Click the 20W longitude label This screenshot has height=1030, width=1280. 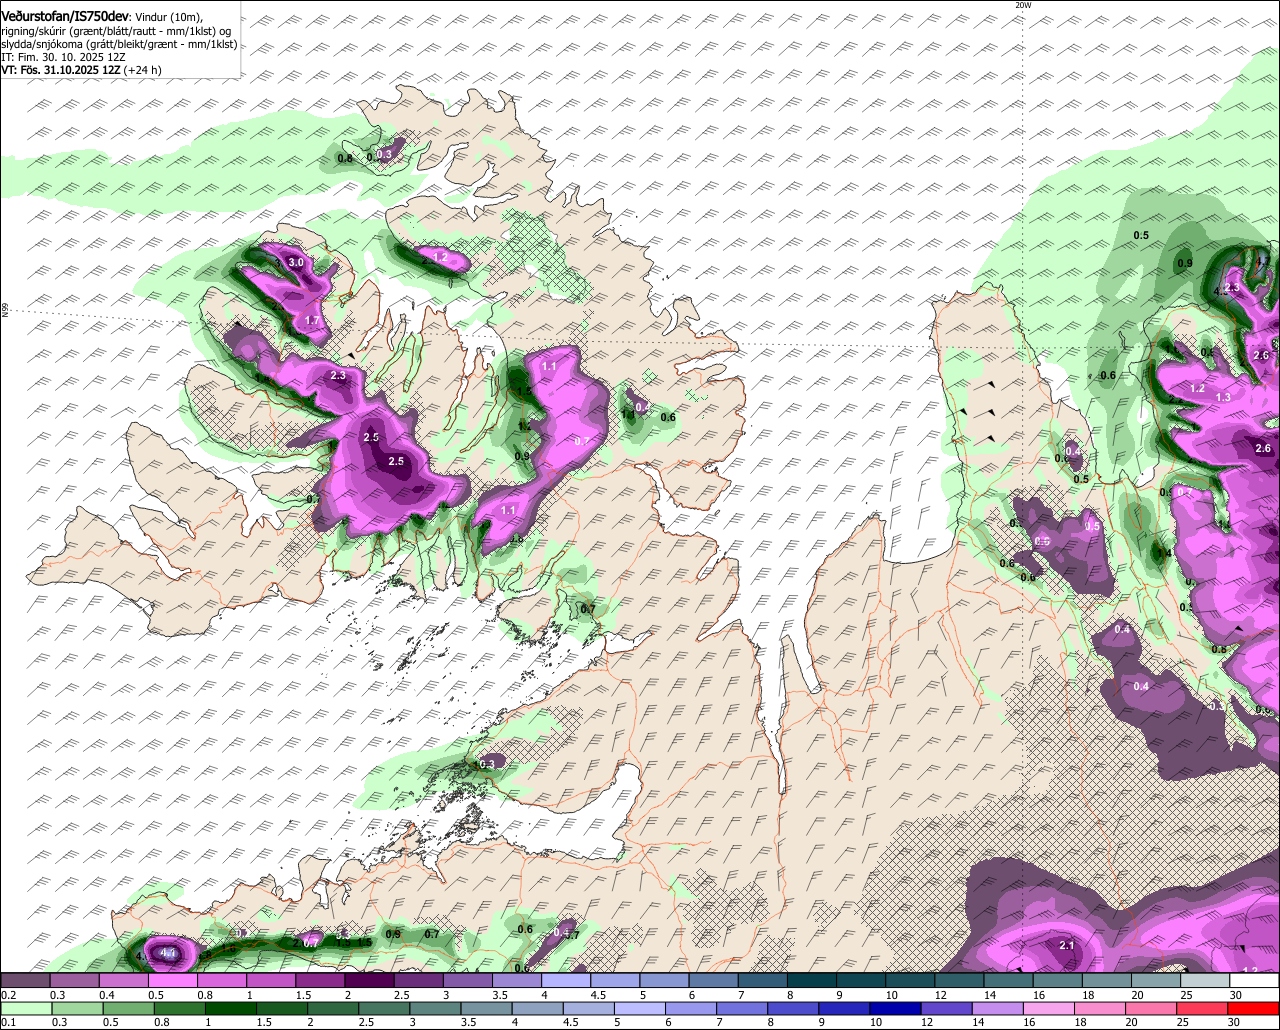[1022, 5]
